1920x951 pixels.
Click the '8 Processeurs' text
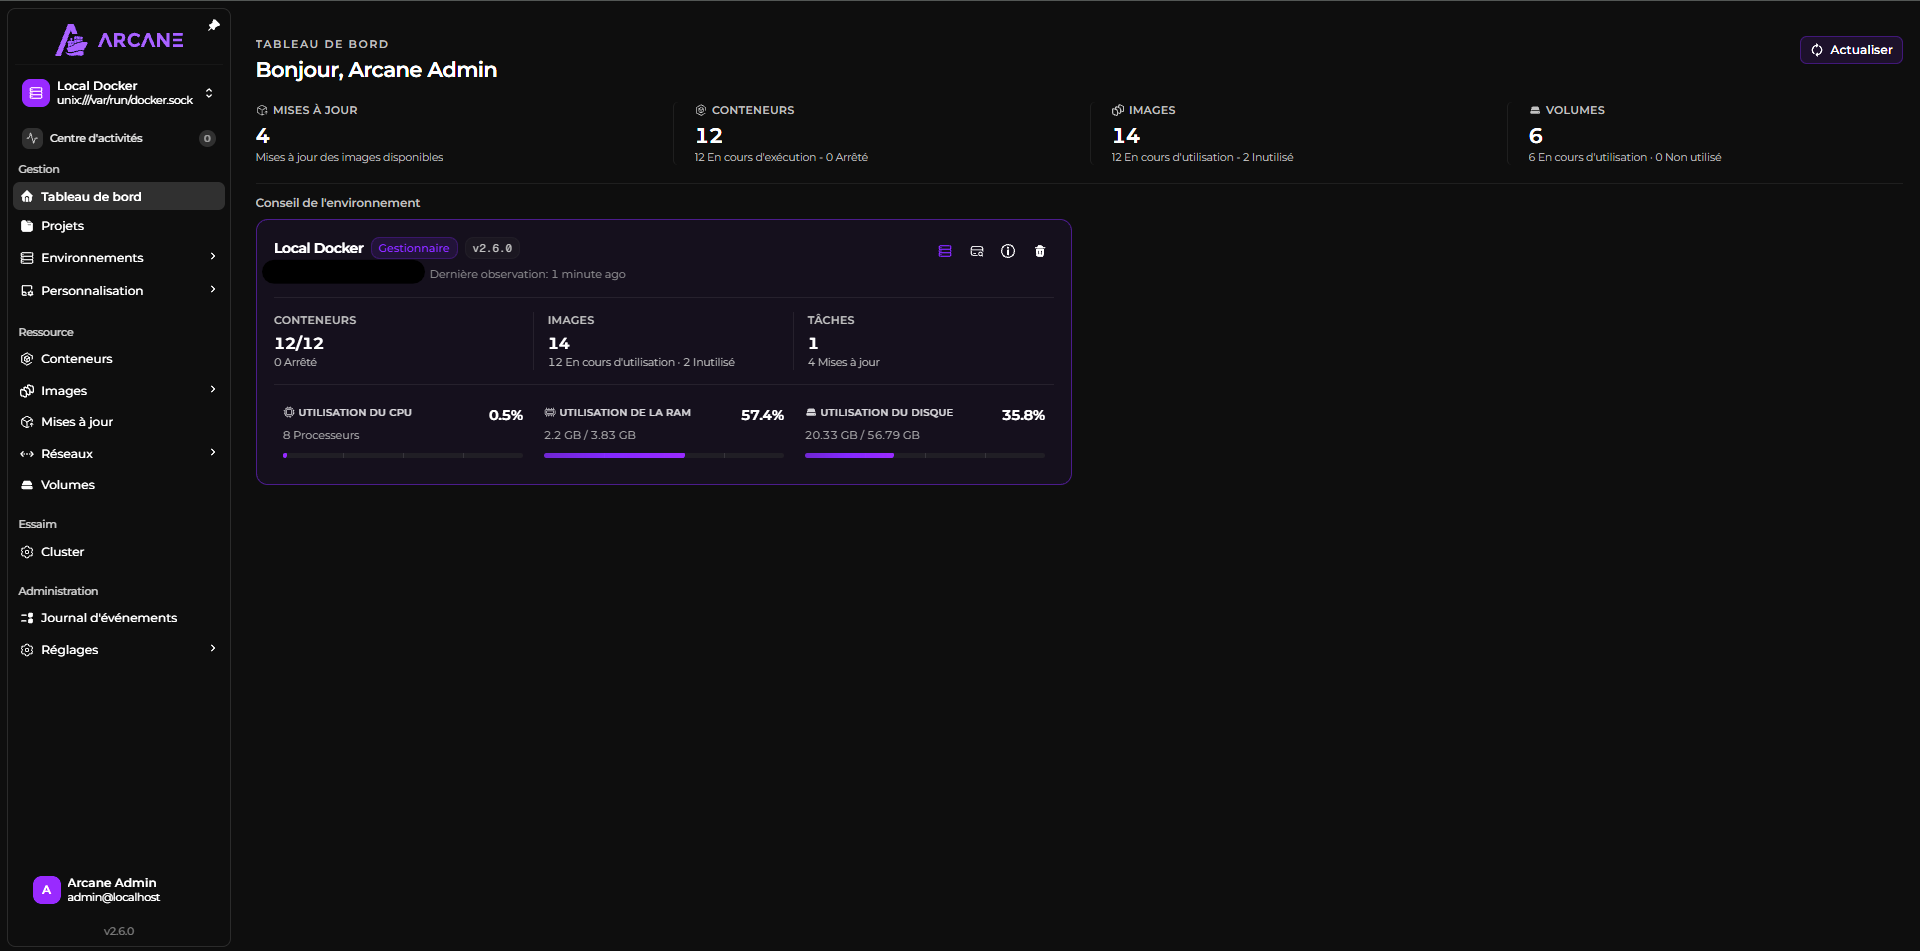click(x=321, y=435)
